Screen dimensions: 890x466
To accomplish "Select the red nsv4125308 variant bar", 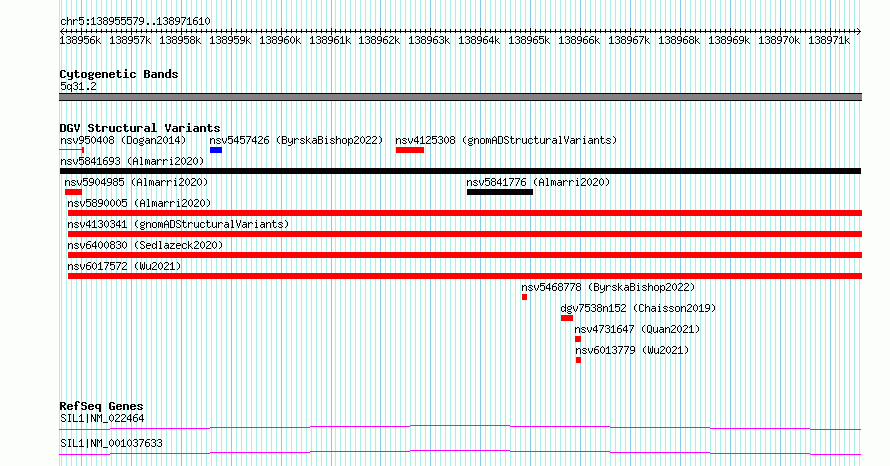I will coord(410,150).
